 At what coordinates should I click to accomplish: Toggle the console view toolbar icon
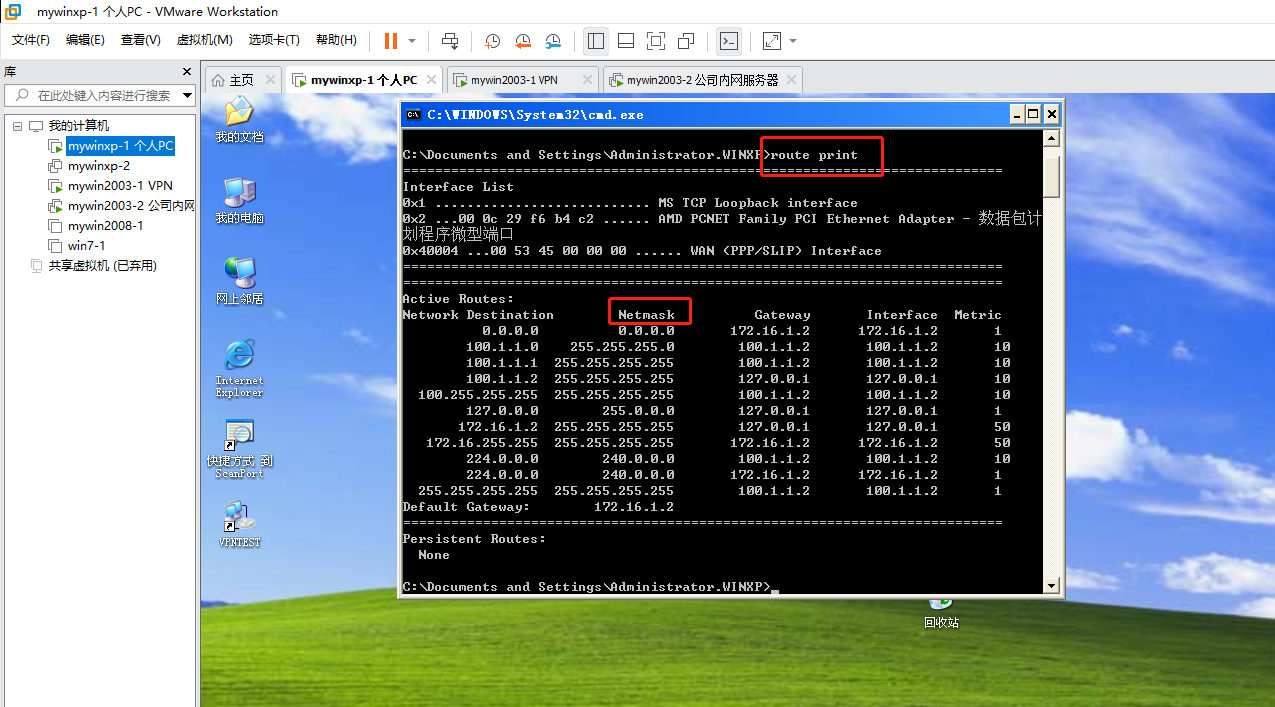[730, 41]
